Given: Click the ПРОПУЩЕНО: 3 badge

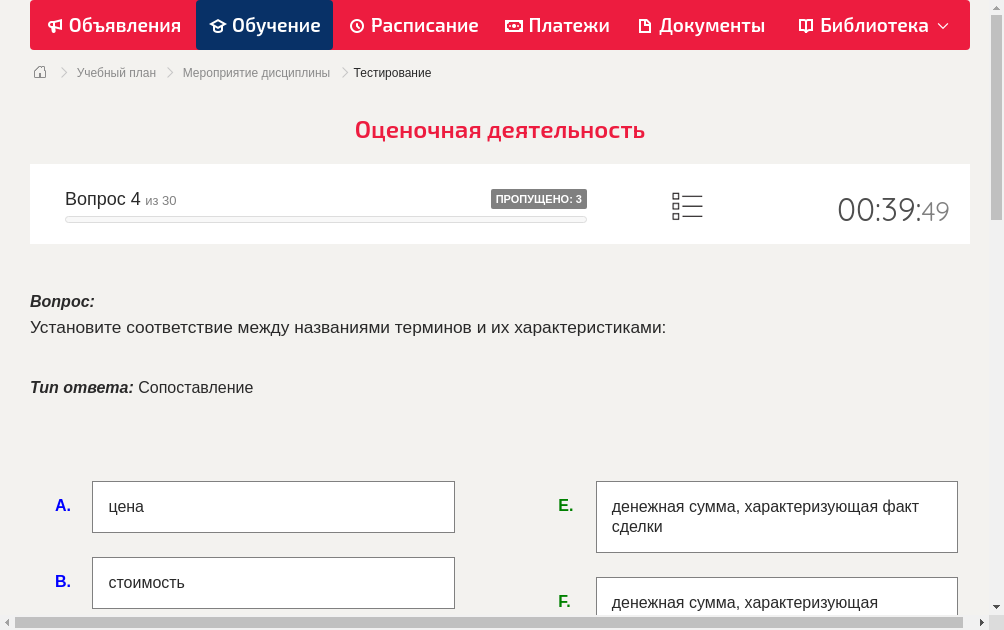Looking at the screenshot, I should click(x=539, y=199).
